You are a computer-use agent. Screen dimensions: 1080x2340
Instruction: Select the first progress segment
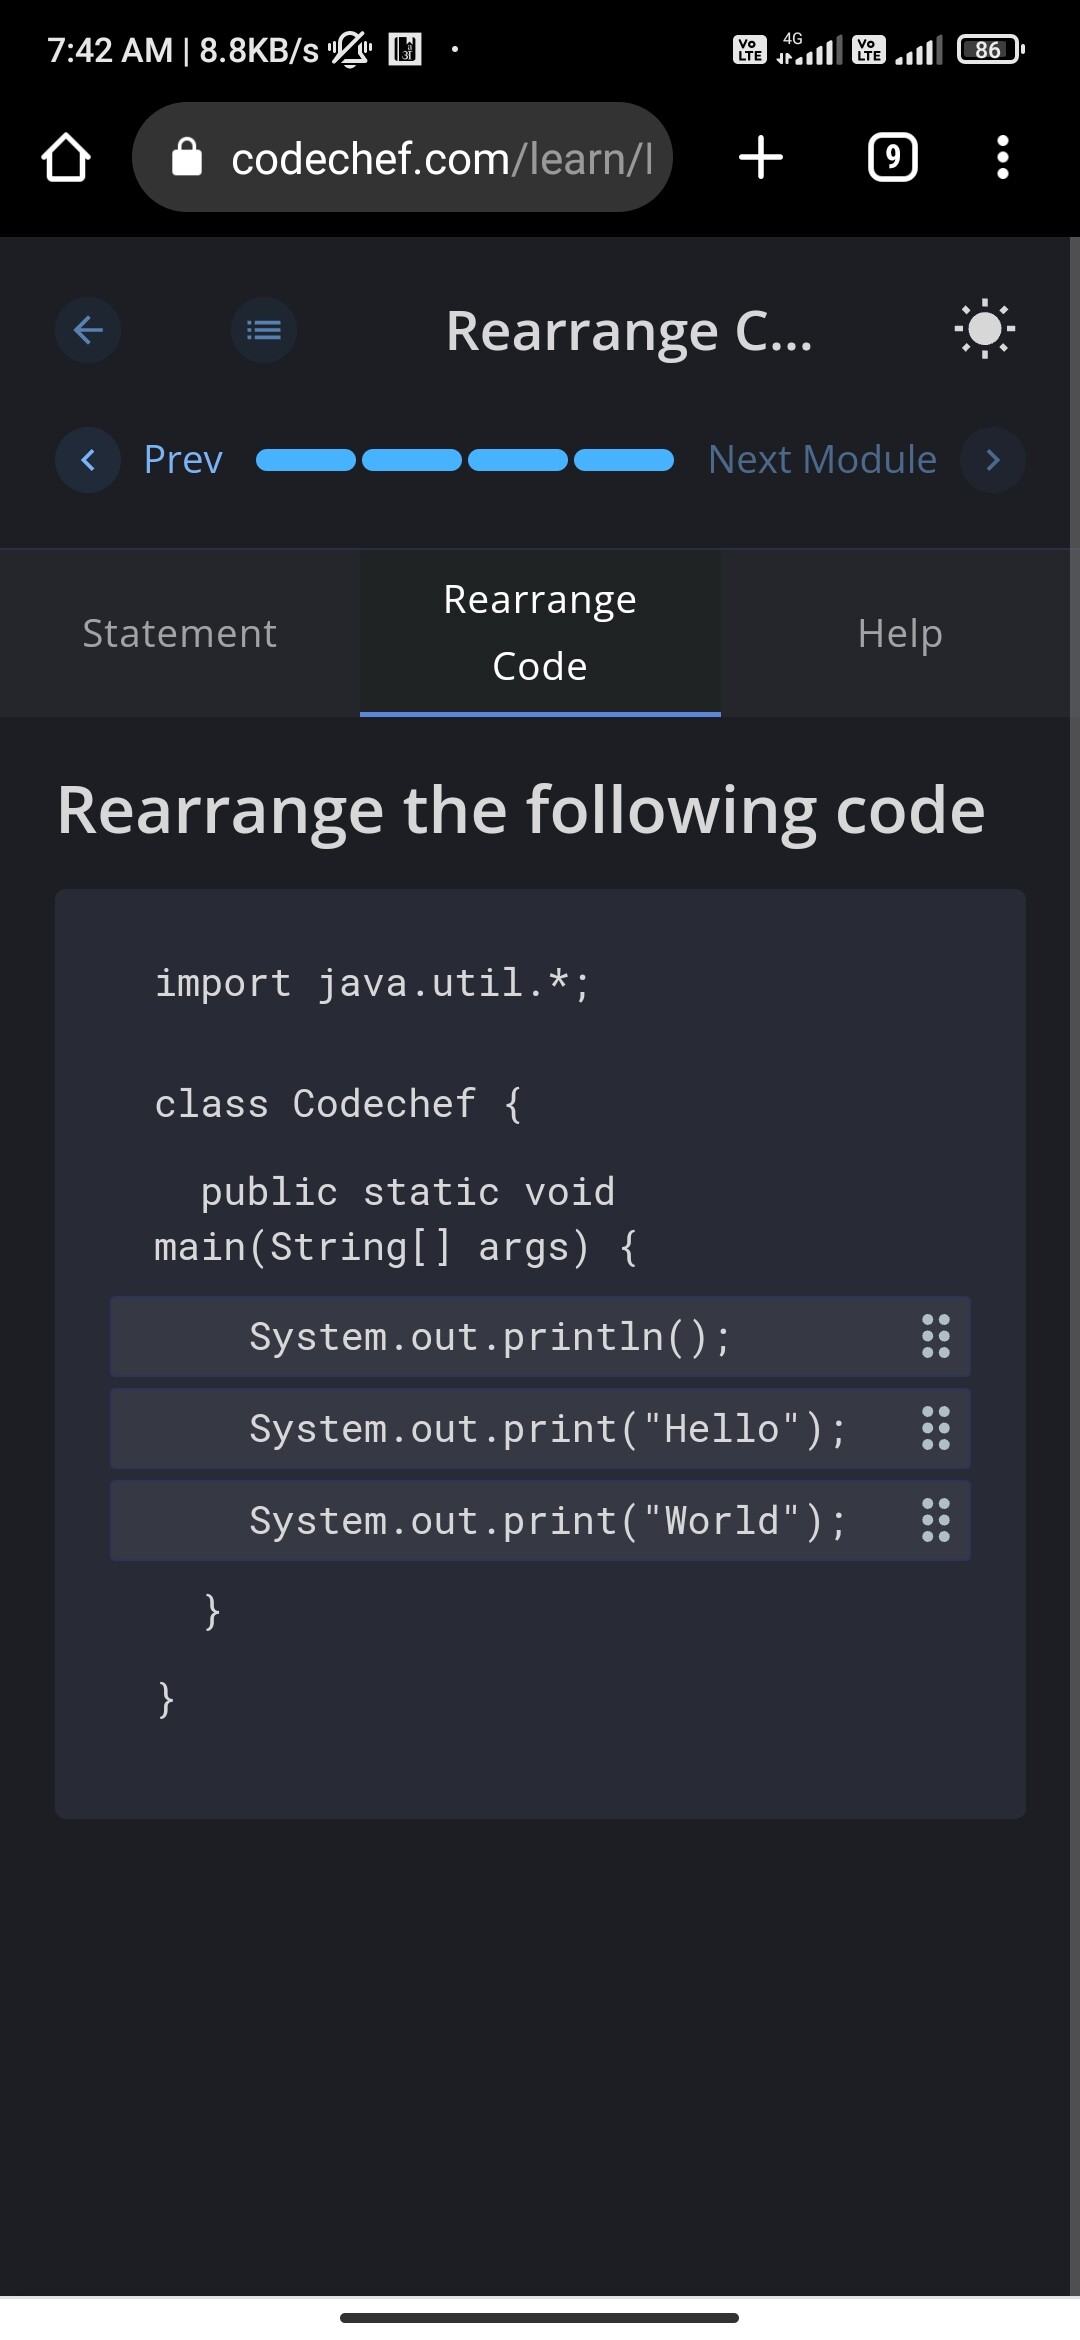point(306,460)
